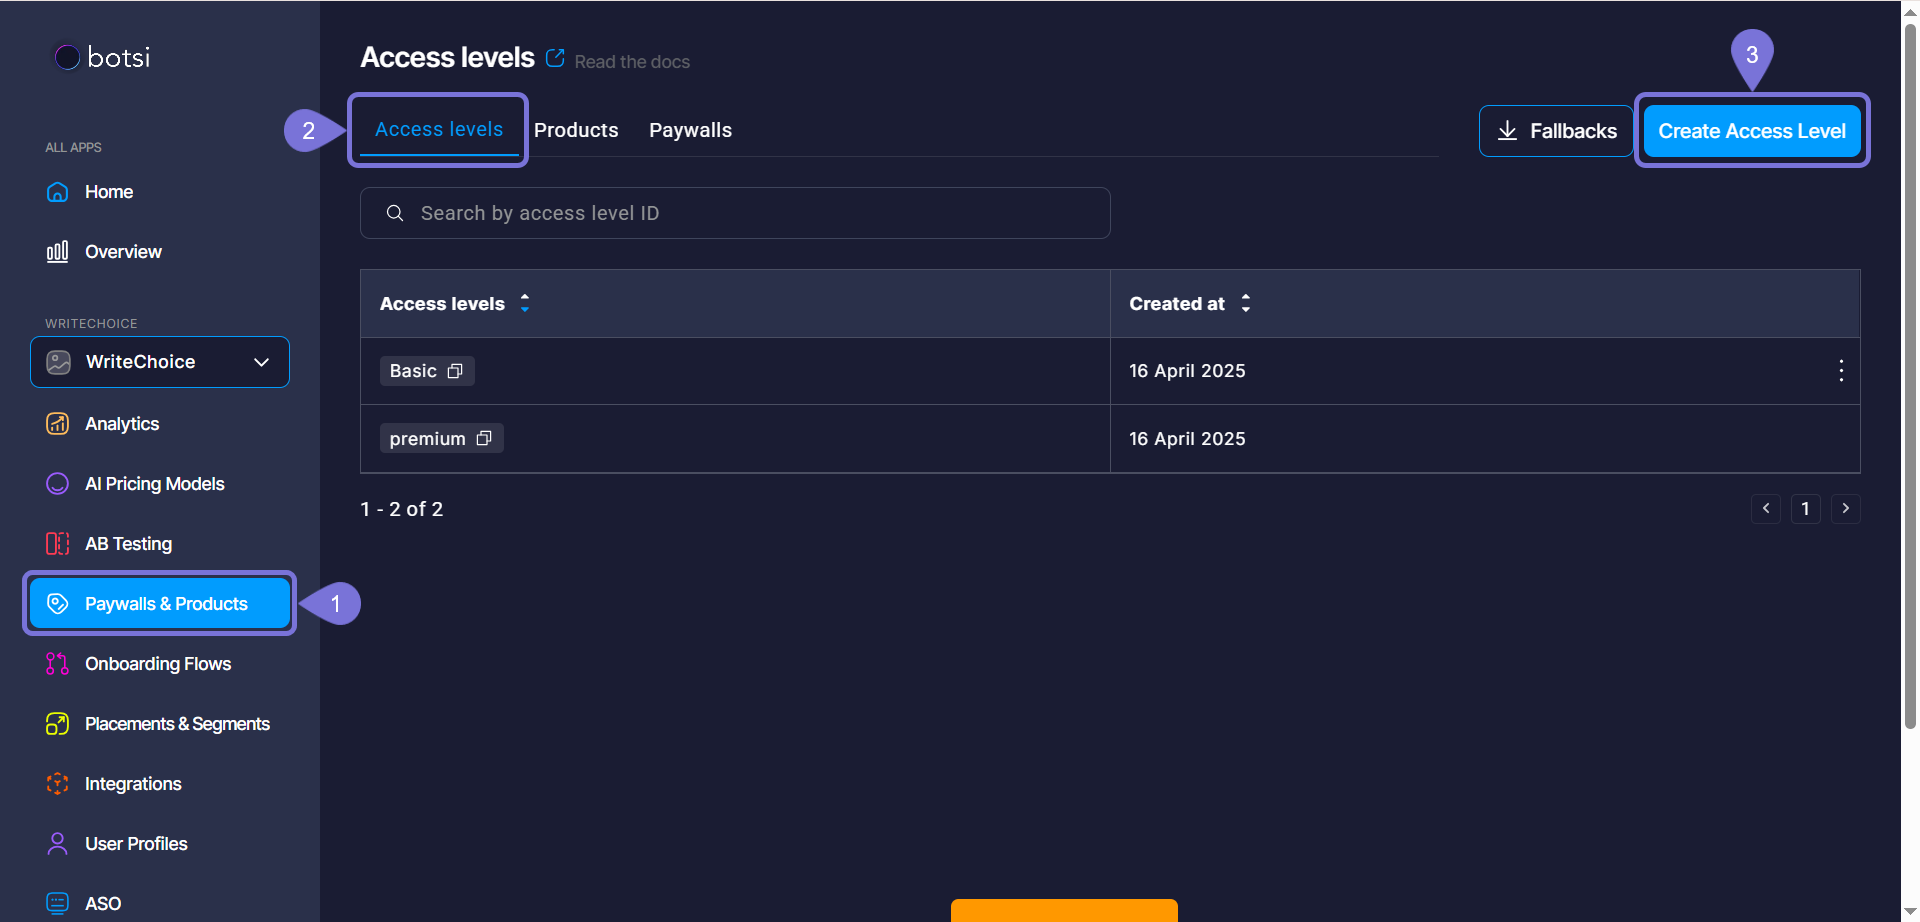The height and width of the screenshot is (922, 1920).
Task: Open the three-dot menu for Basic row
Action: (x=1840, y=371)
